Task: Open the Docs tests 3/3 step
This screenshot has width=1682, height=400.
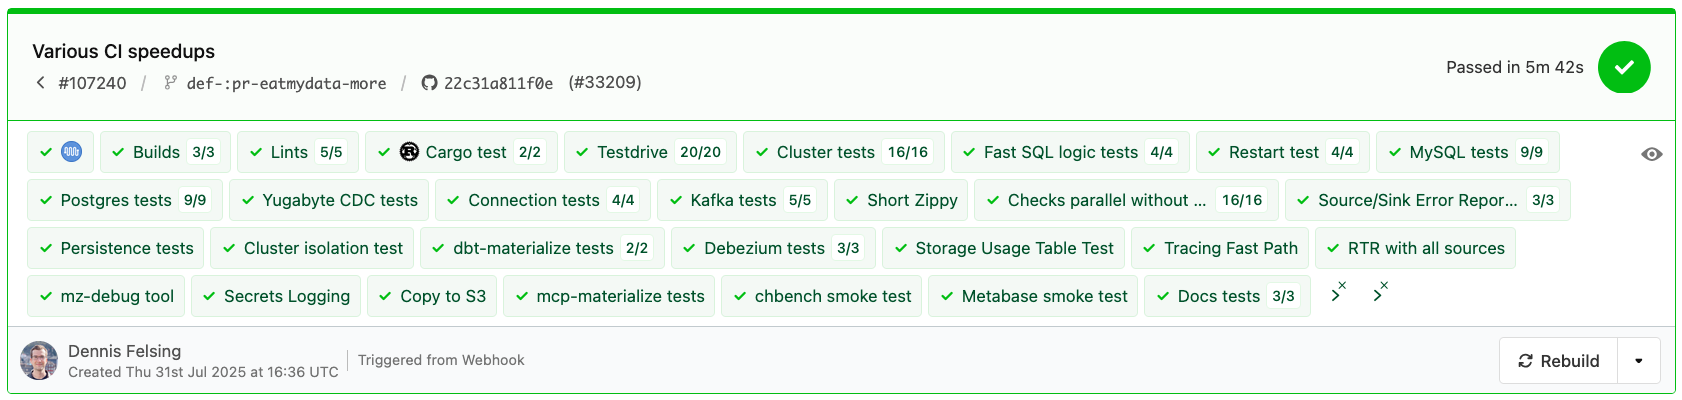Action: [1227, 296]
